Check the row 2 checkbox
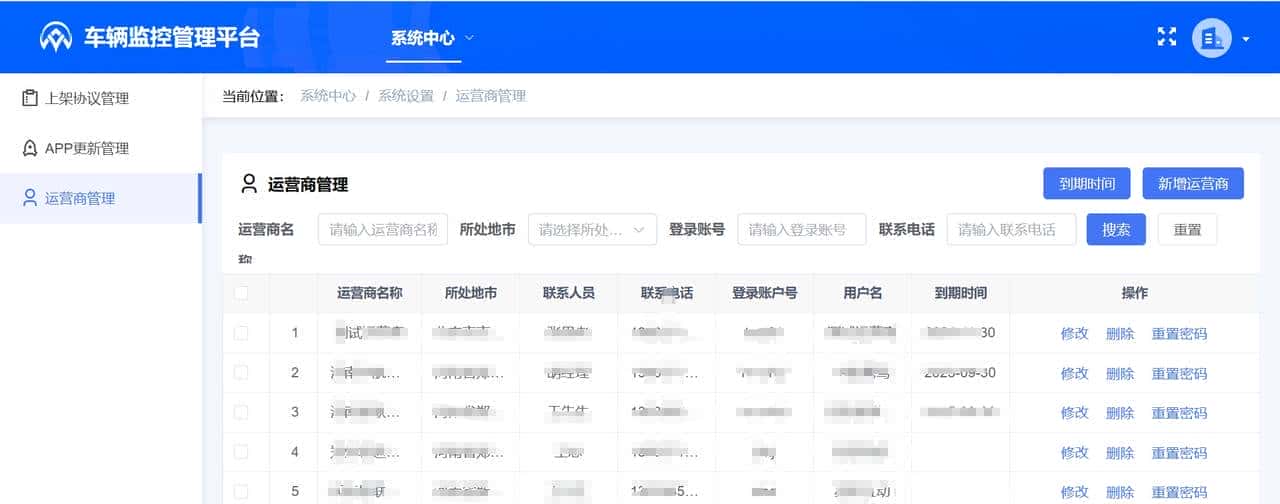This screenshot has height=504, width=1280. pos(241,372)
